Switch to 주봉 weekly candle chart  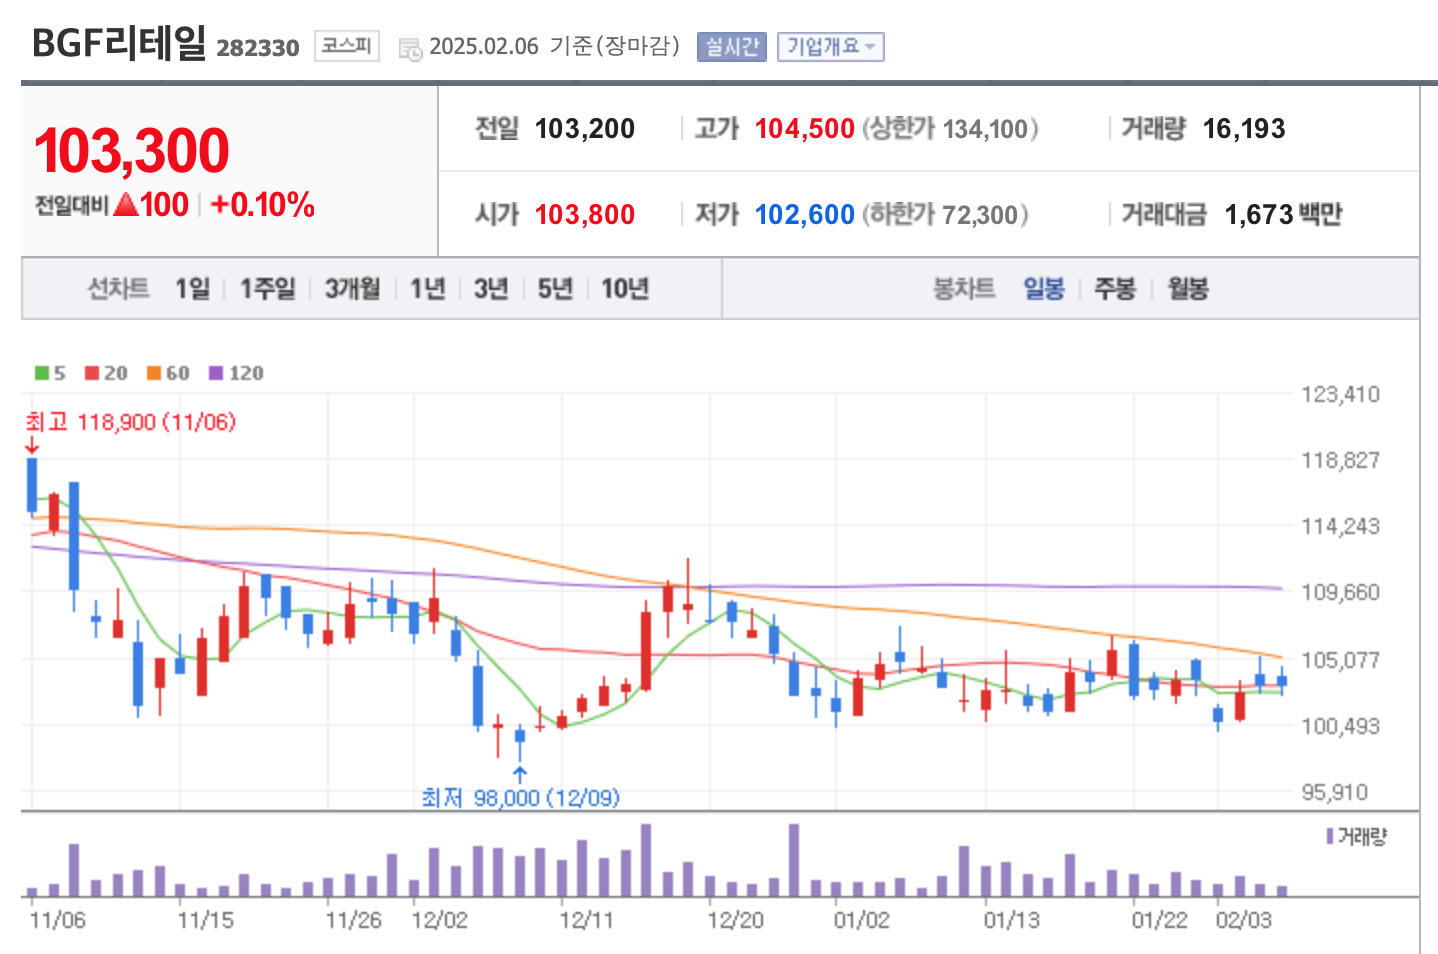click(x=1115, y=289)
